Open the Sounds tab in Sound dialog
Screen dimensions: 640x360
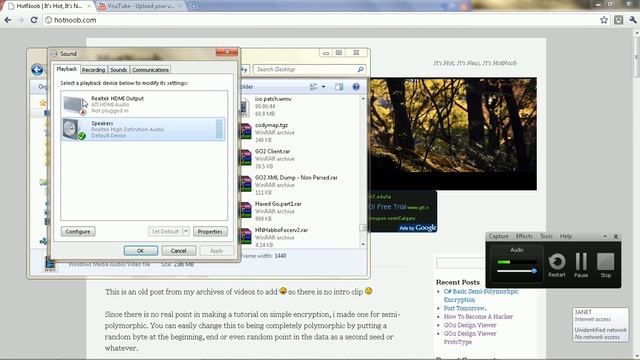pyautogui.click(x=118, y=70)
